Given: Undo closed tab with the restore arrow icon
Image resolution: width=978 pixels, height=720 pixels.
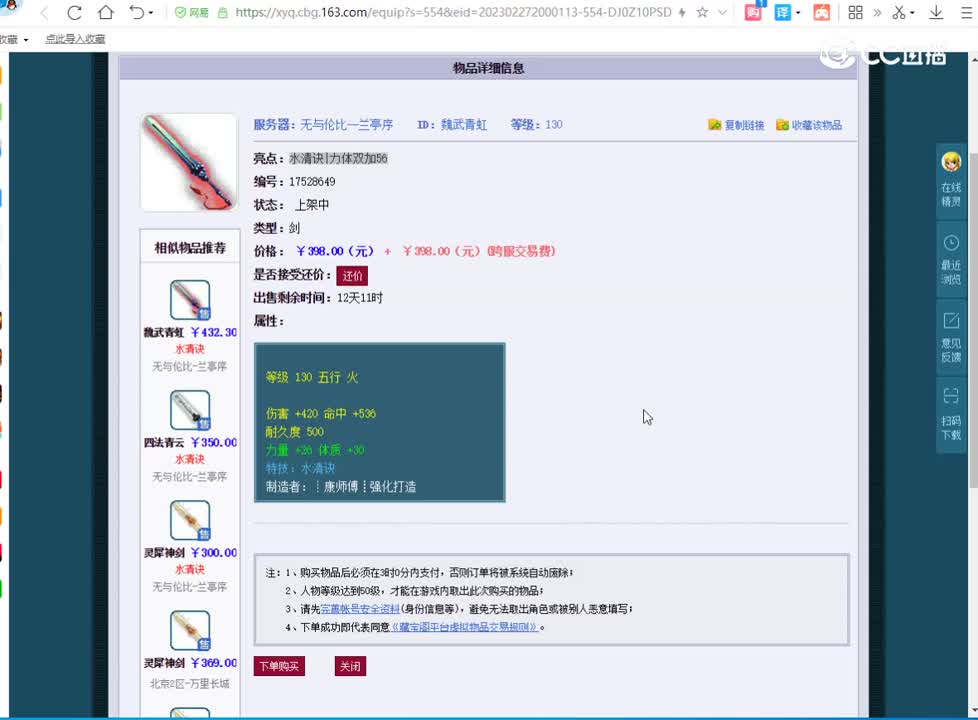Looking at the screenshot, I should coord(136,12).
